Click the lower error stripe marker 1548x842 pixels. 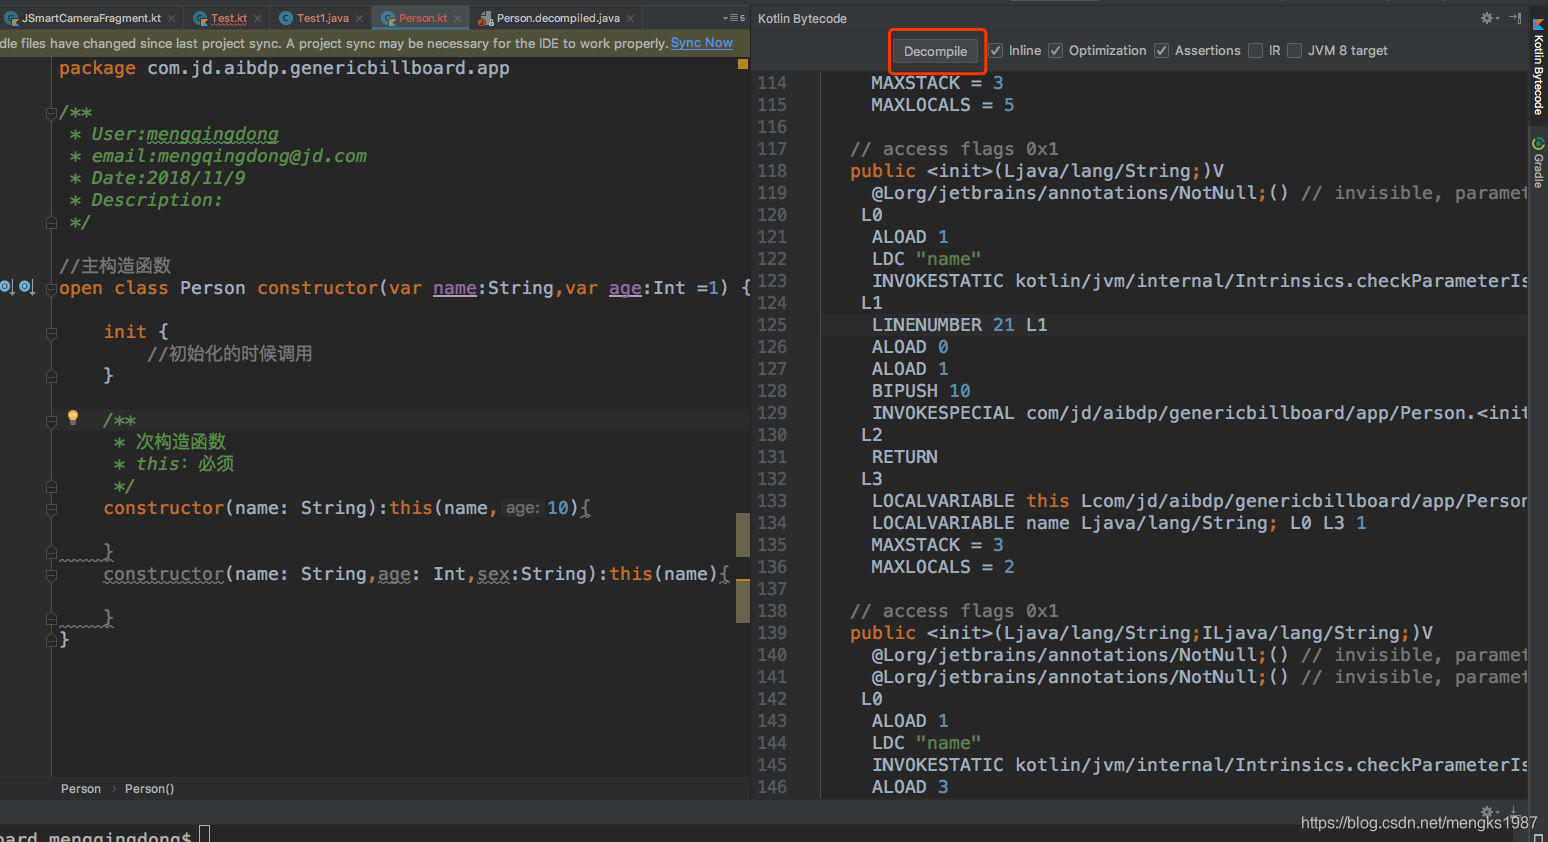(x=743, y=601)
